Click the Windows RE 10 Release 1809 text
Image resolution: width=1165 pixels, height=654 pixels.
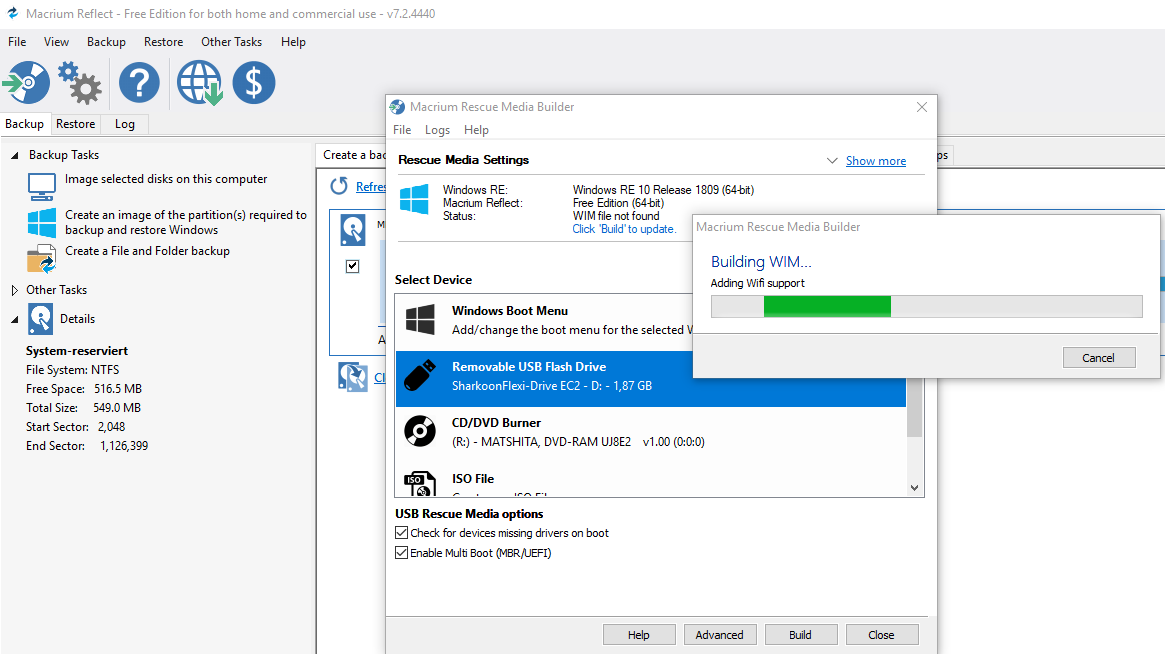pos(663,190)
